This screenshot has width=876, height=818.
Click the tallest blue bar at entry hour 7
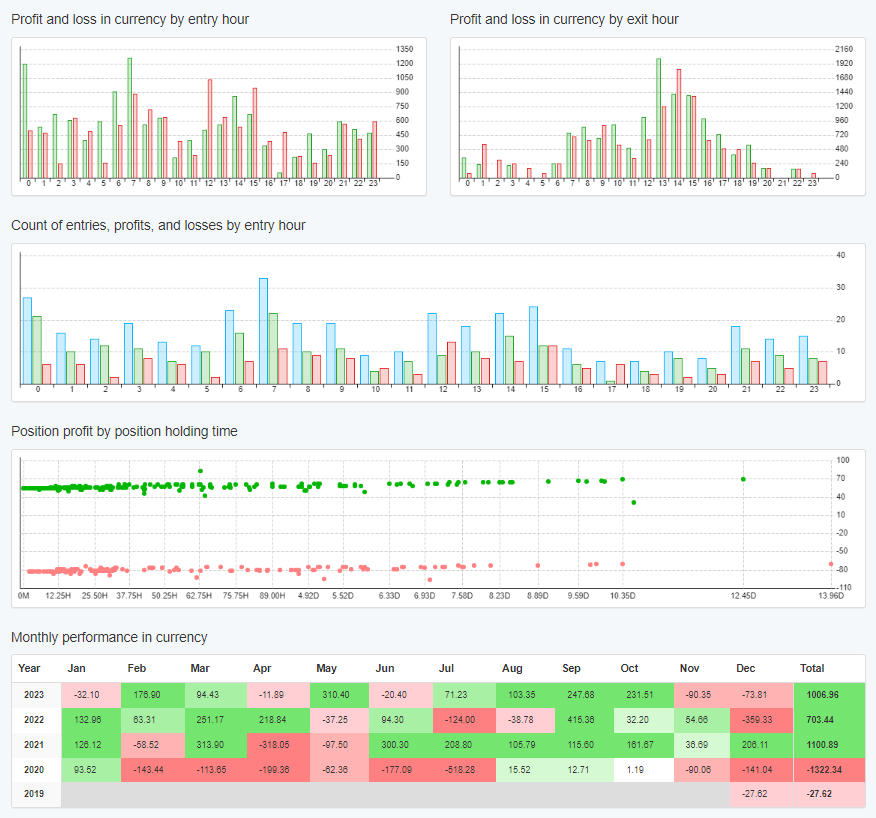point(263,330)
